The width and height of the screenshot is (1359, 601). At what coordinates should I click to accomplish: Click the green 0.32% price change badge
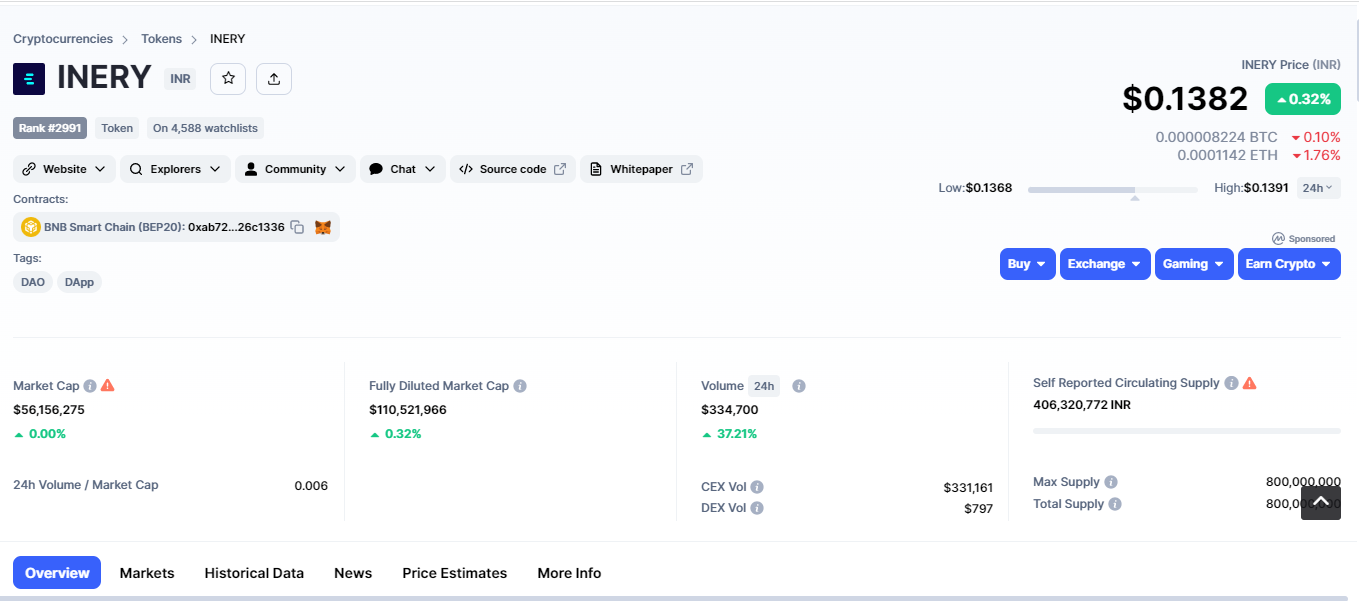click(1303, 99)
